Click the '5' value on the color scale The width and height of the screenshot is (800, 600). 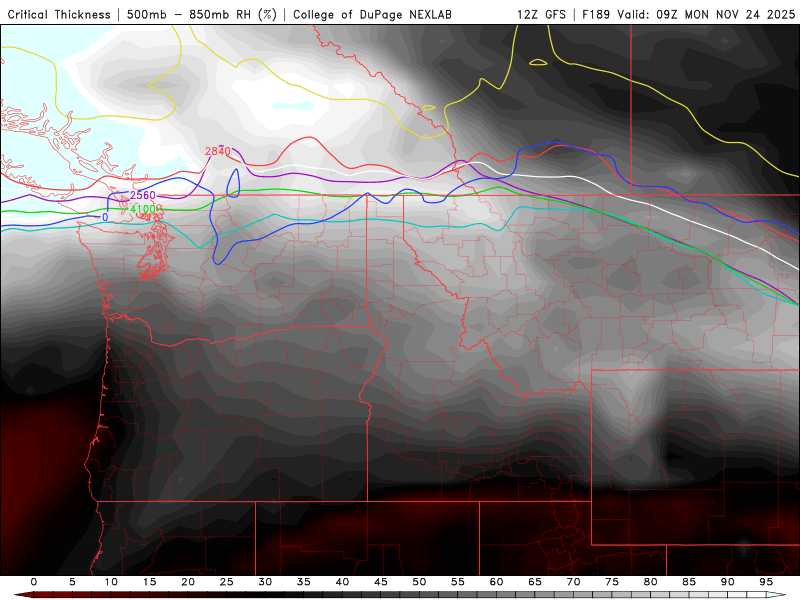coord(72,582)
